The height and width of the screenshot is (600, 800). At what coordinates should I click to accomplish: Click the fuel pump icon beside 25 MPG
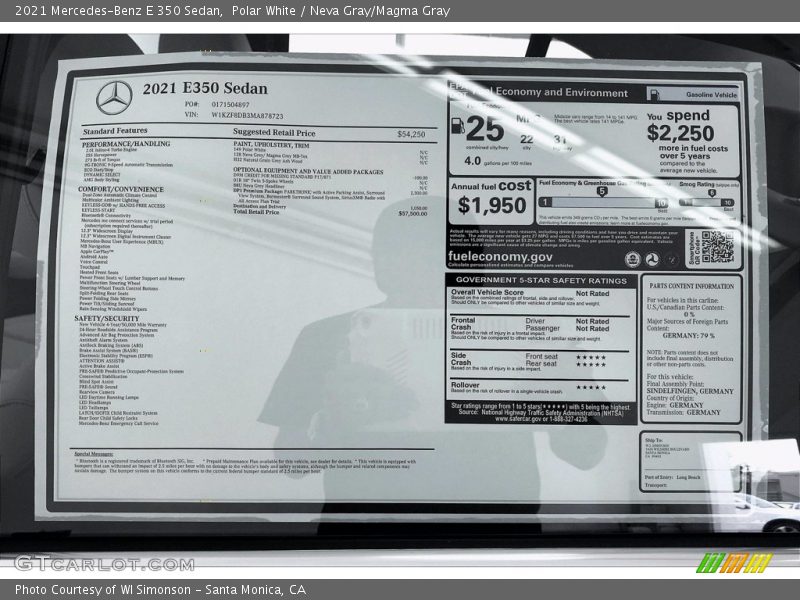(458, 126)
